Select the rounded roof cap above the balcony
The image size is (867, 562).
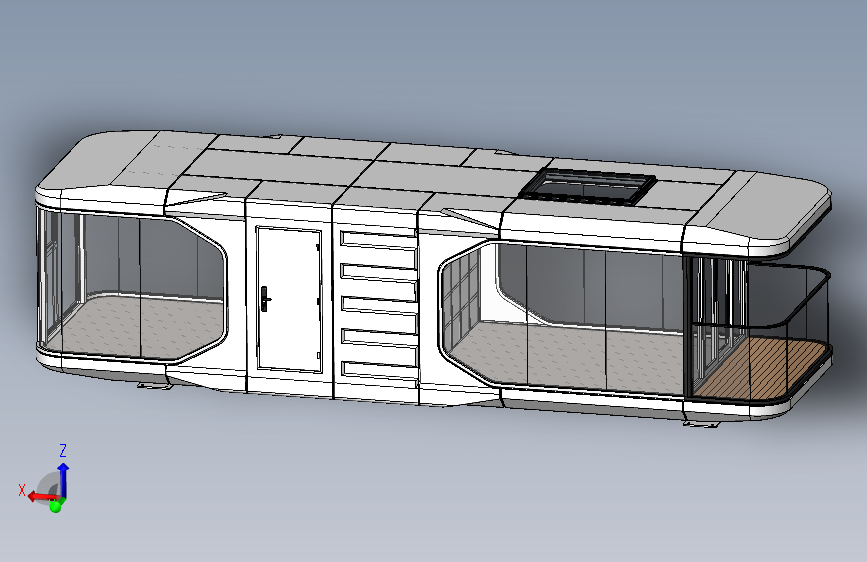pos(760,215)
